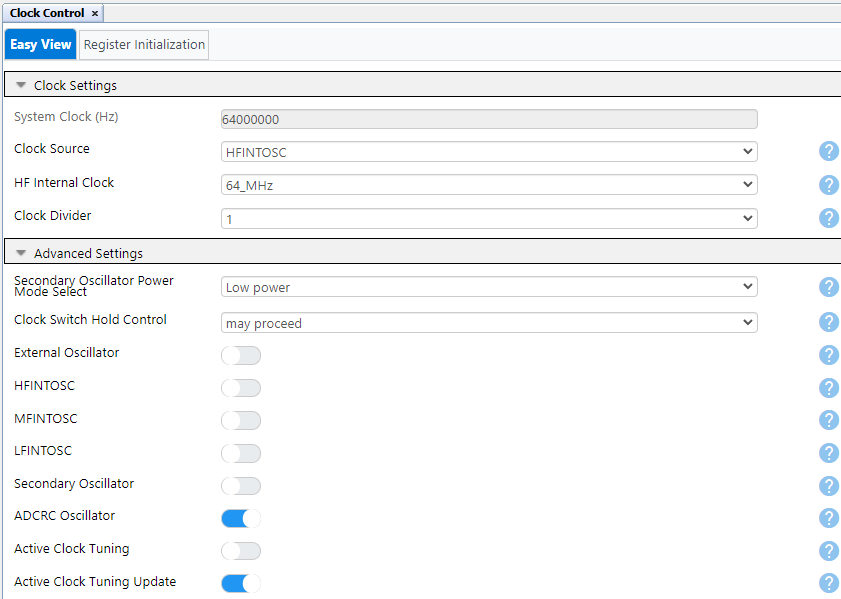Turn off Active Clock Tuning Update

(x=240, y=583)
